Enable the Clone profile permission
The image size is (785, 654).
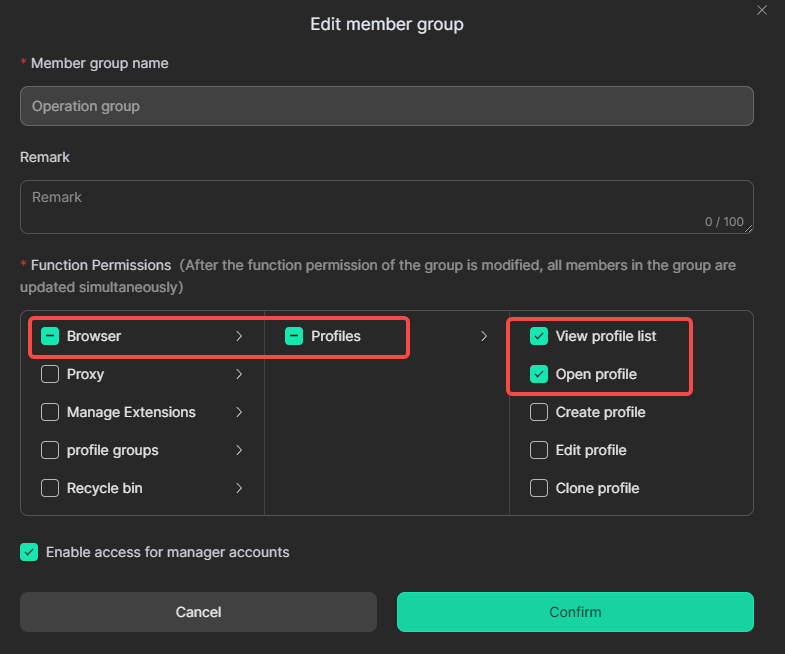pos(539,488)
